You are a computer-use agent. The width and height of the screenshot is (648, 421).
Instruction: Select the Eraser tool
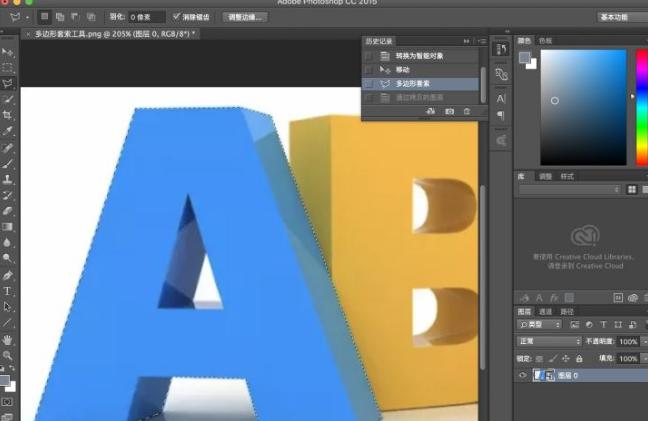[7, 211]
